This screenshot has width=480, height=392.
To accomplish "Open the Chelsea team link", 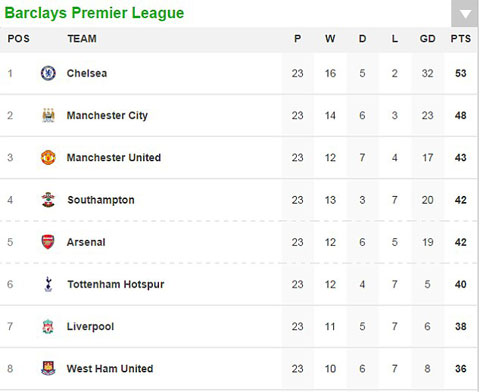I will click(x=87, y=73).
